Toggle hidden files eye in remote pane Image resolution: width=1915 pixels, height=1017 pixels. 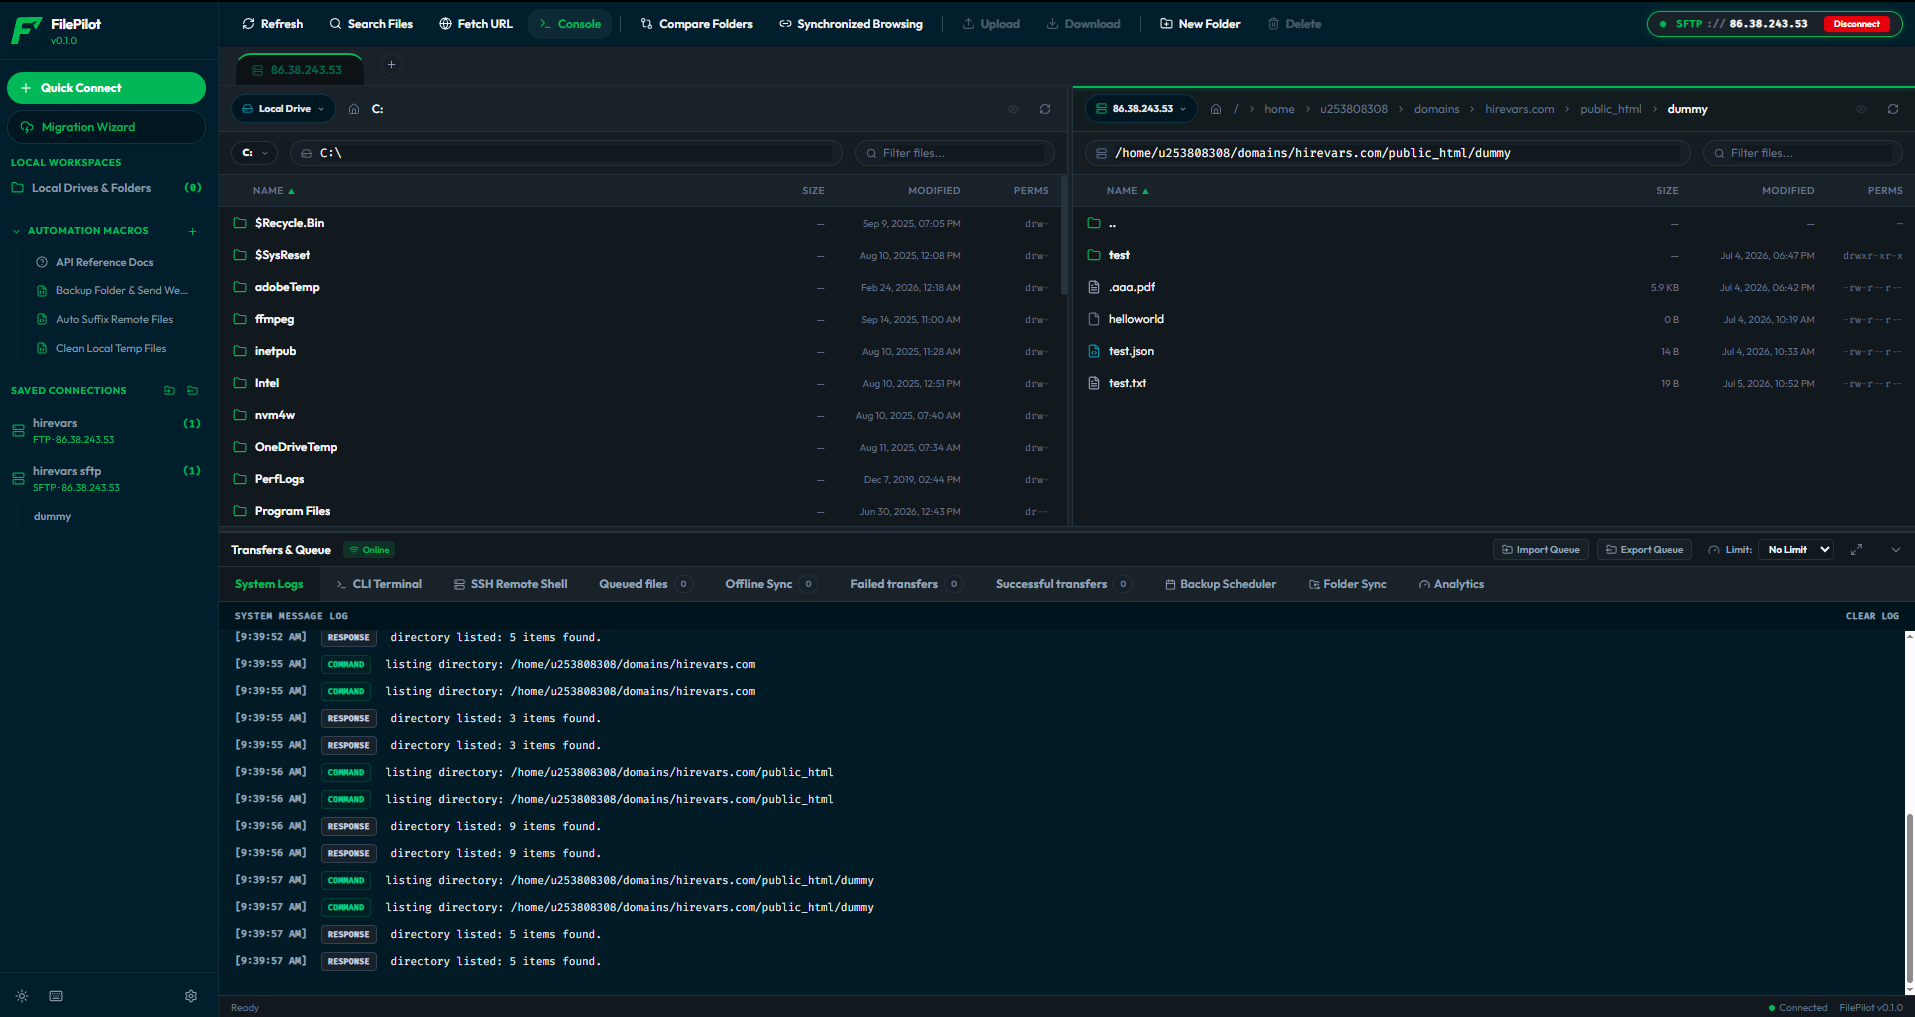tap(1861, 109)
